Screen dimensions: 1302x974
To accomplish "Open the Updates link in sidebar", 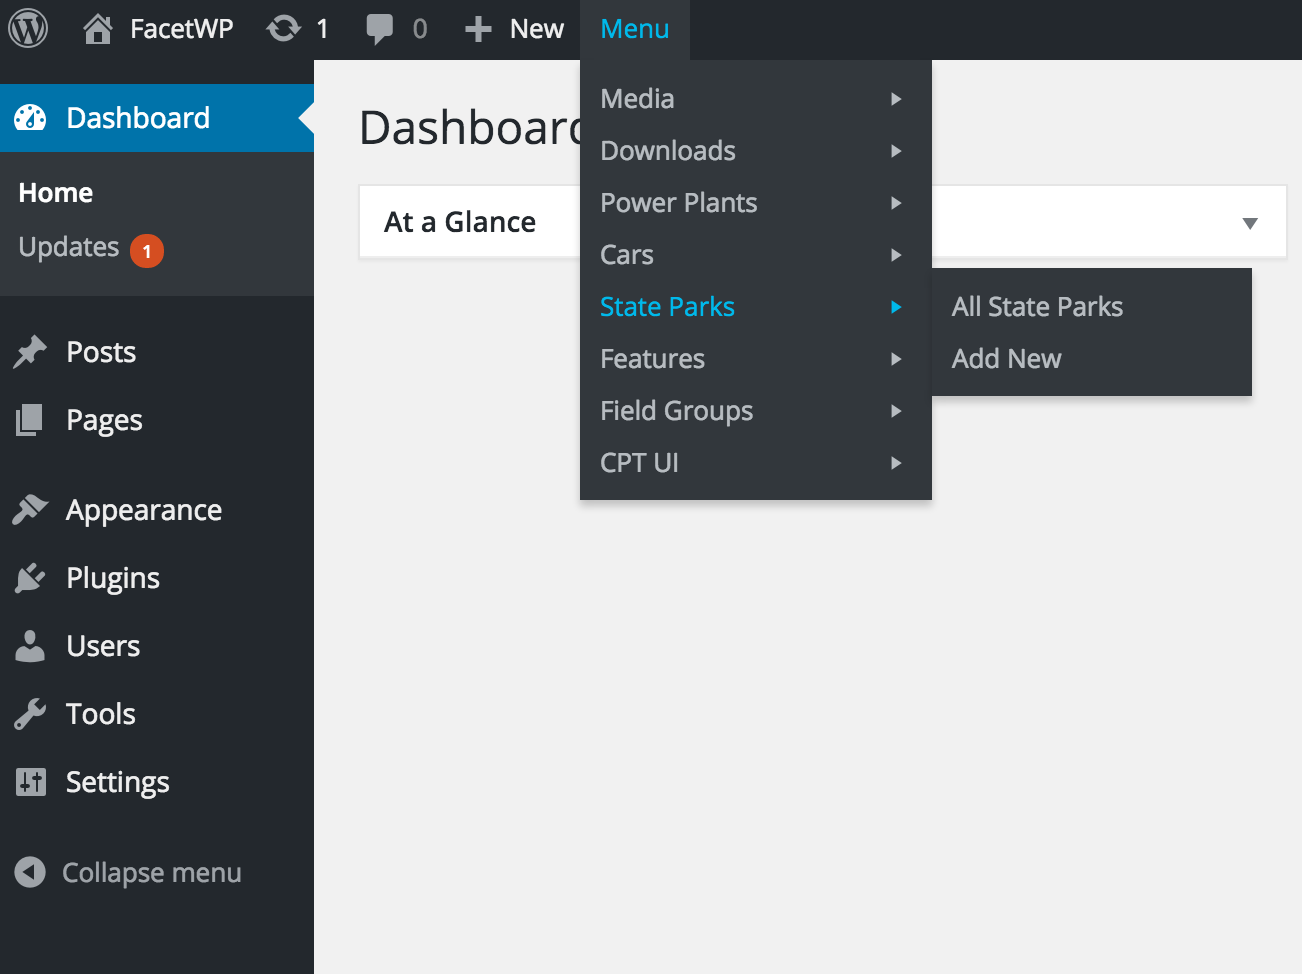I will [69, 247].
